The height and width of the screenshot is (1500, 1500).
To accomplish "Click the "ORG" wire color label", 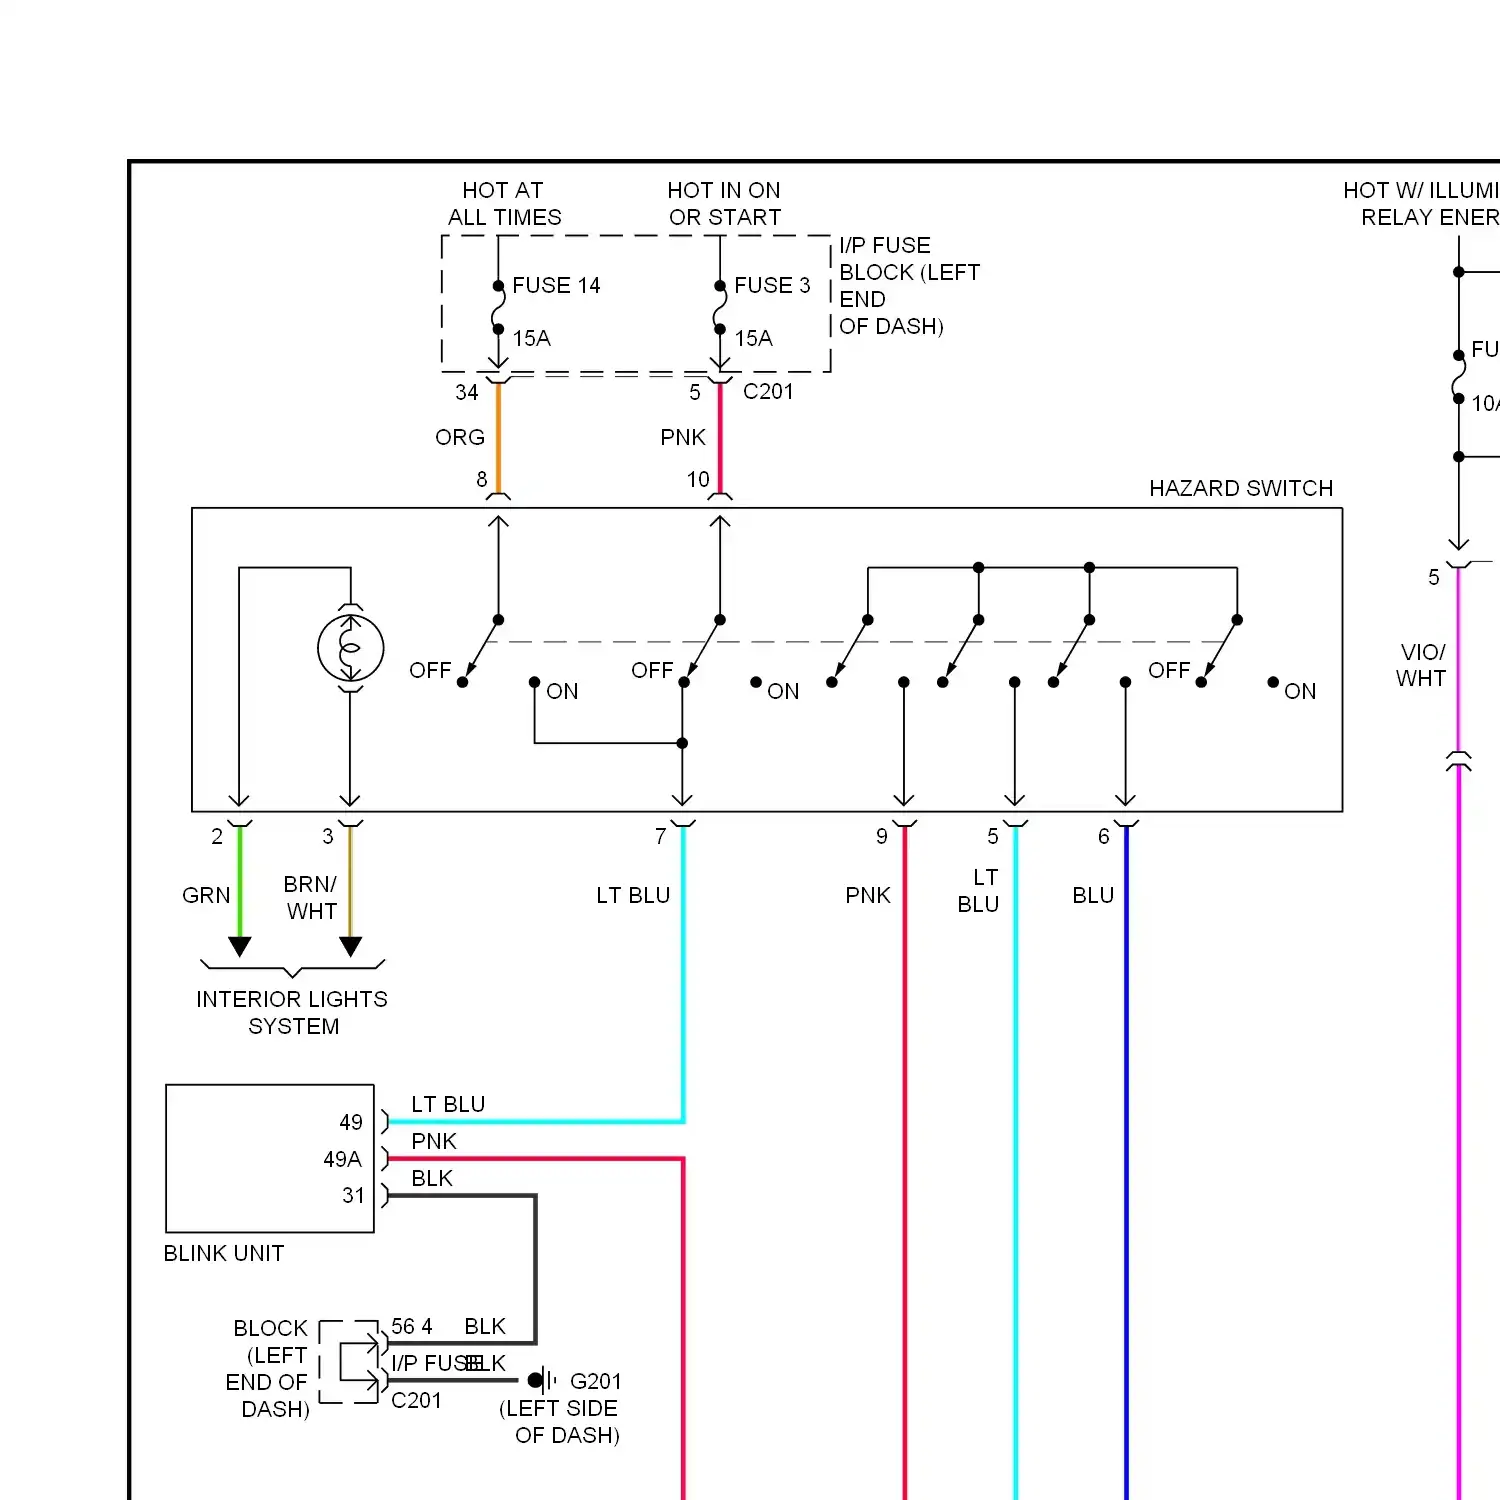I will (460, 437).
